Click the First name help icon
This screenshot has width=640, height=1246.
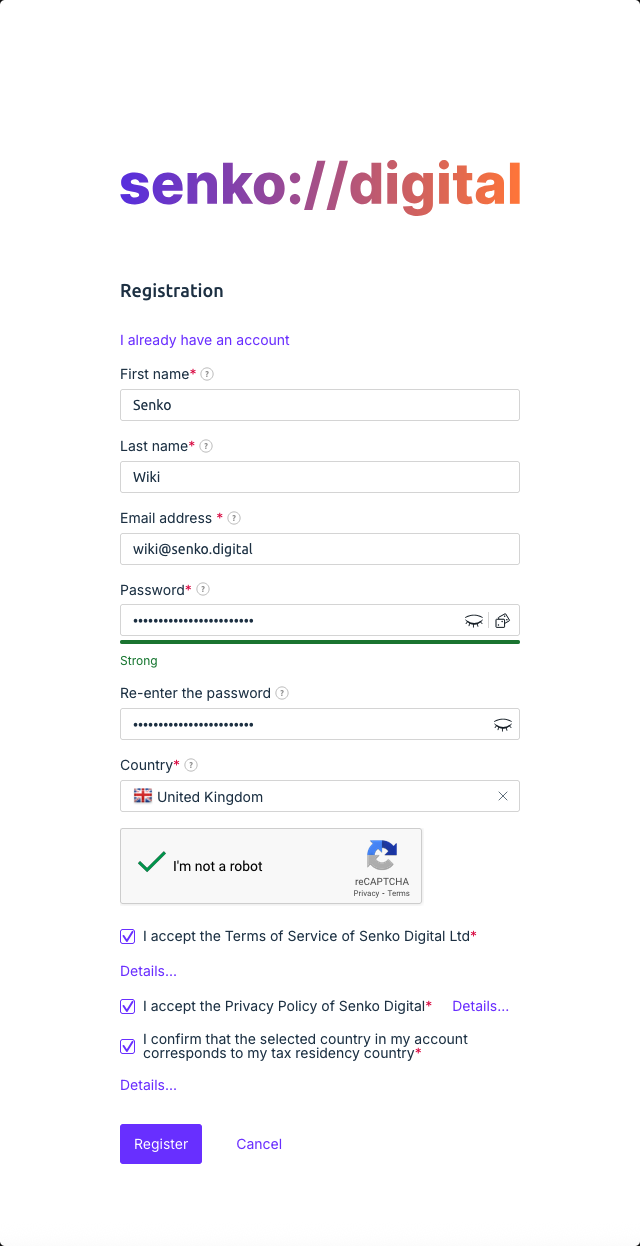[x=207, y=374]
